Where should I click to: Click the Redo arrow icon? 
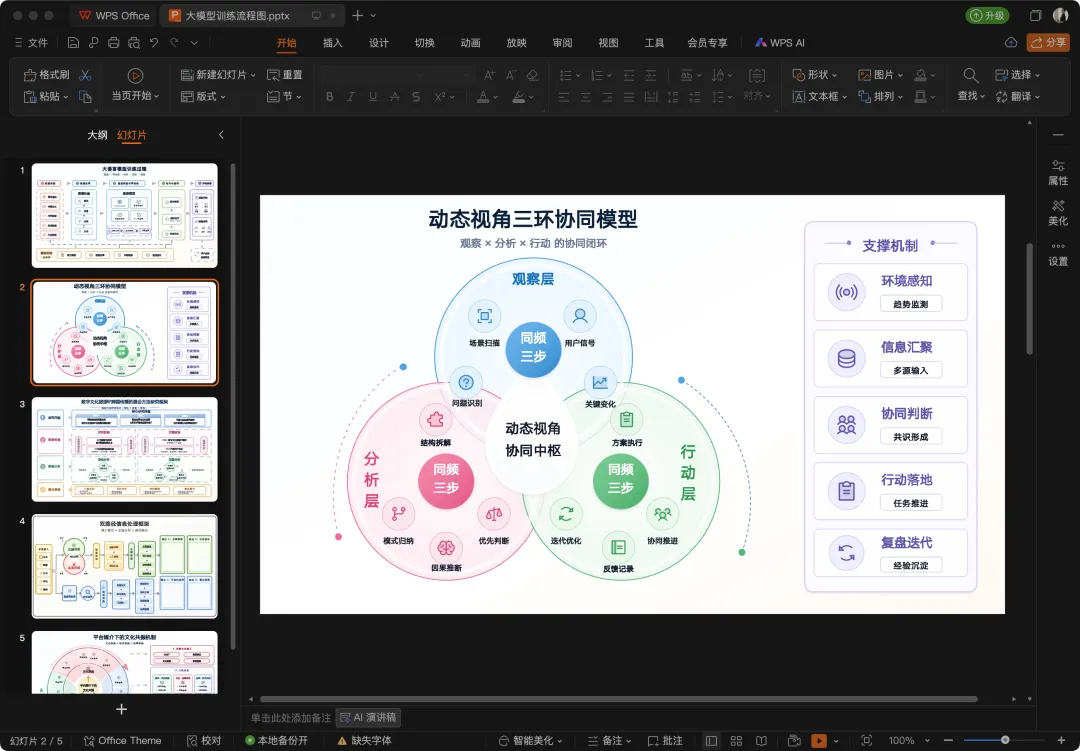tap(174, 43)
